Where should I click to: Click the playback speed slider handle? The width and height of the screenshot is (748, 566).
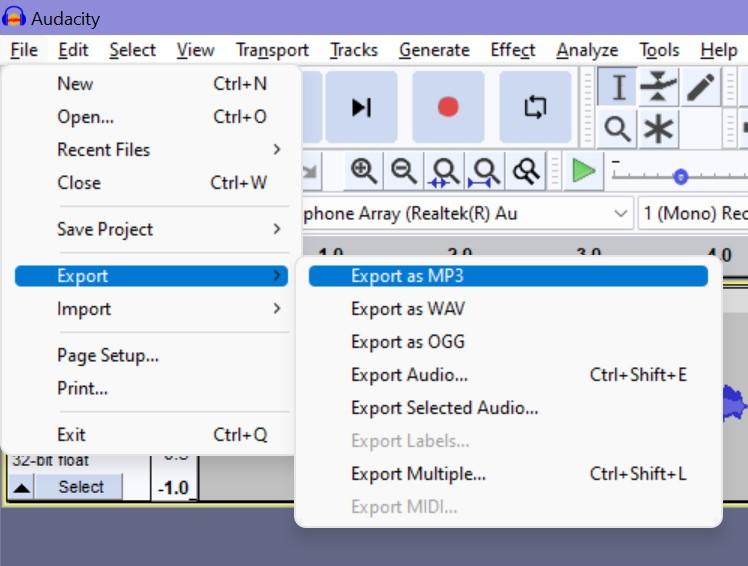click(680, 177)
